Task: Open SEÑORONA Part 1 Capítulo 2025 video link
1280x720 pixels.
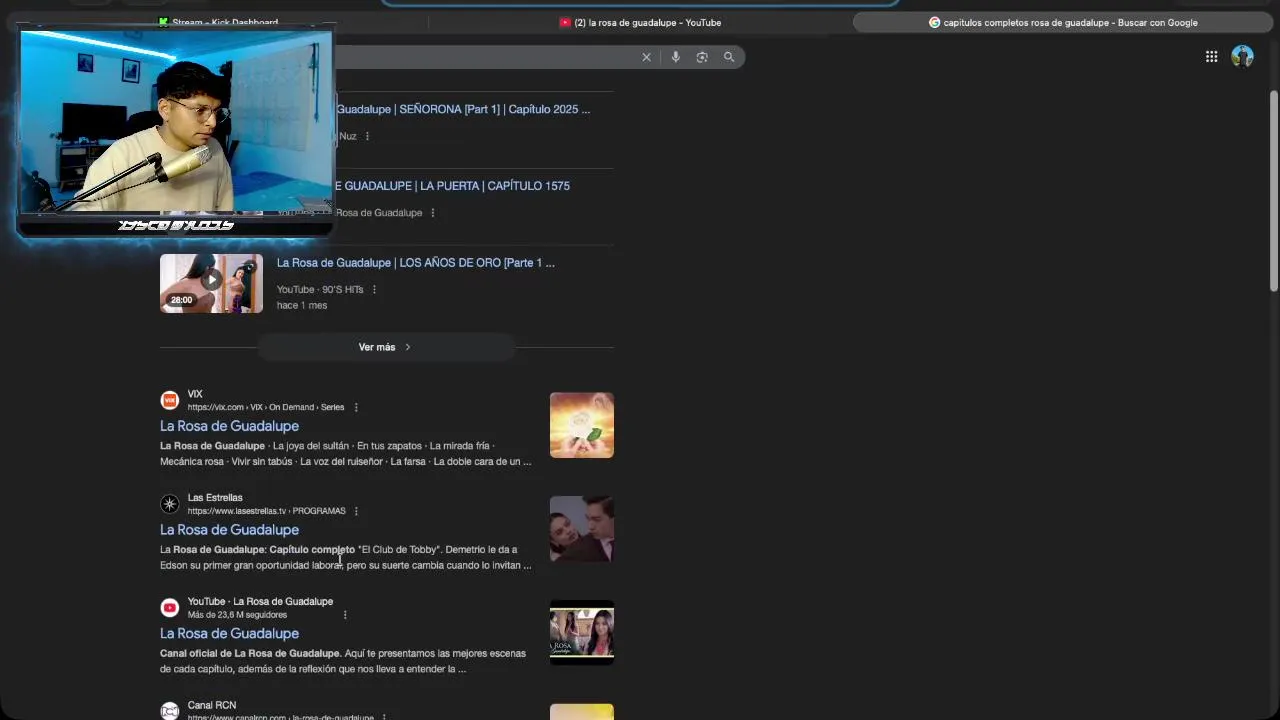Action: (463, 109)
